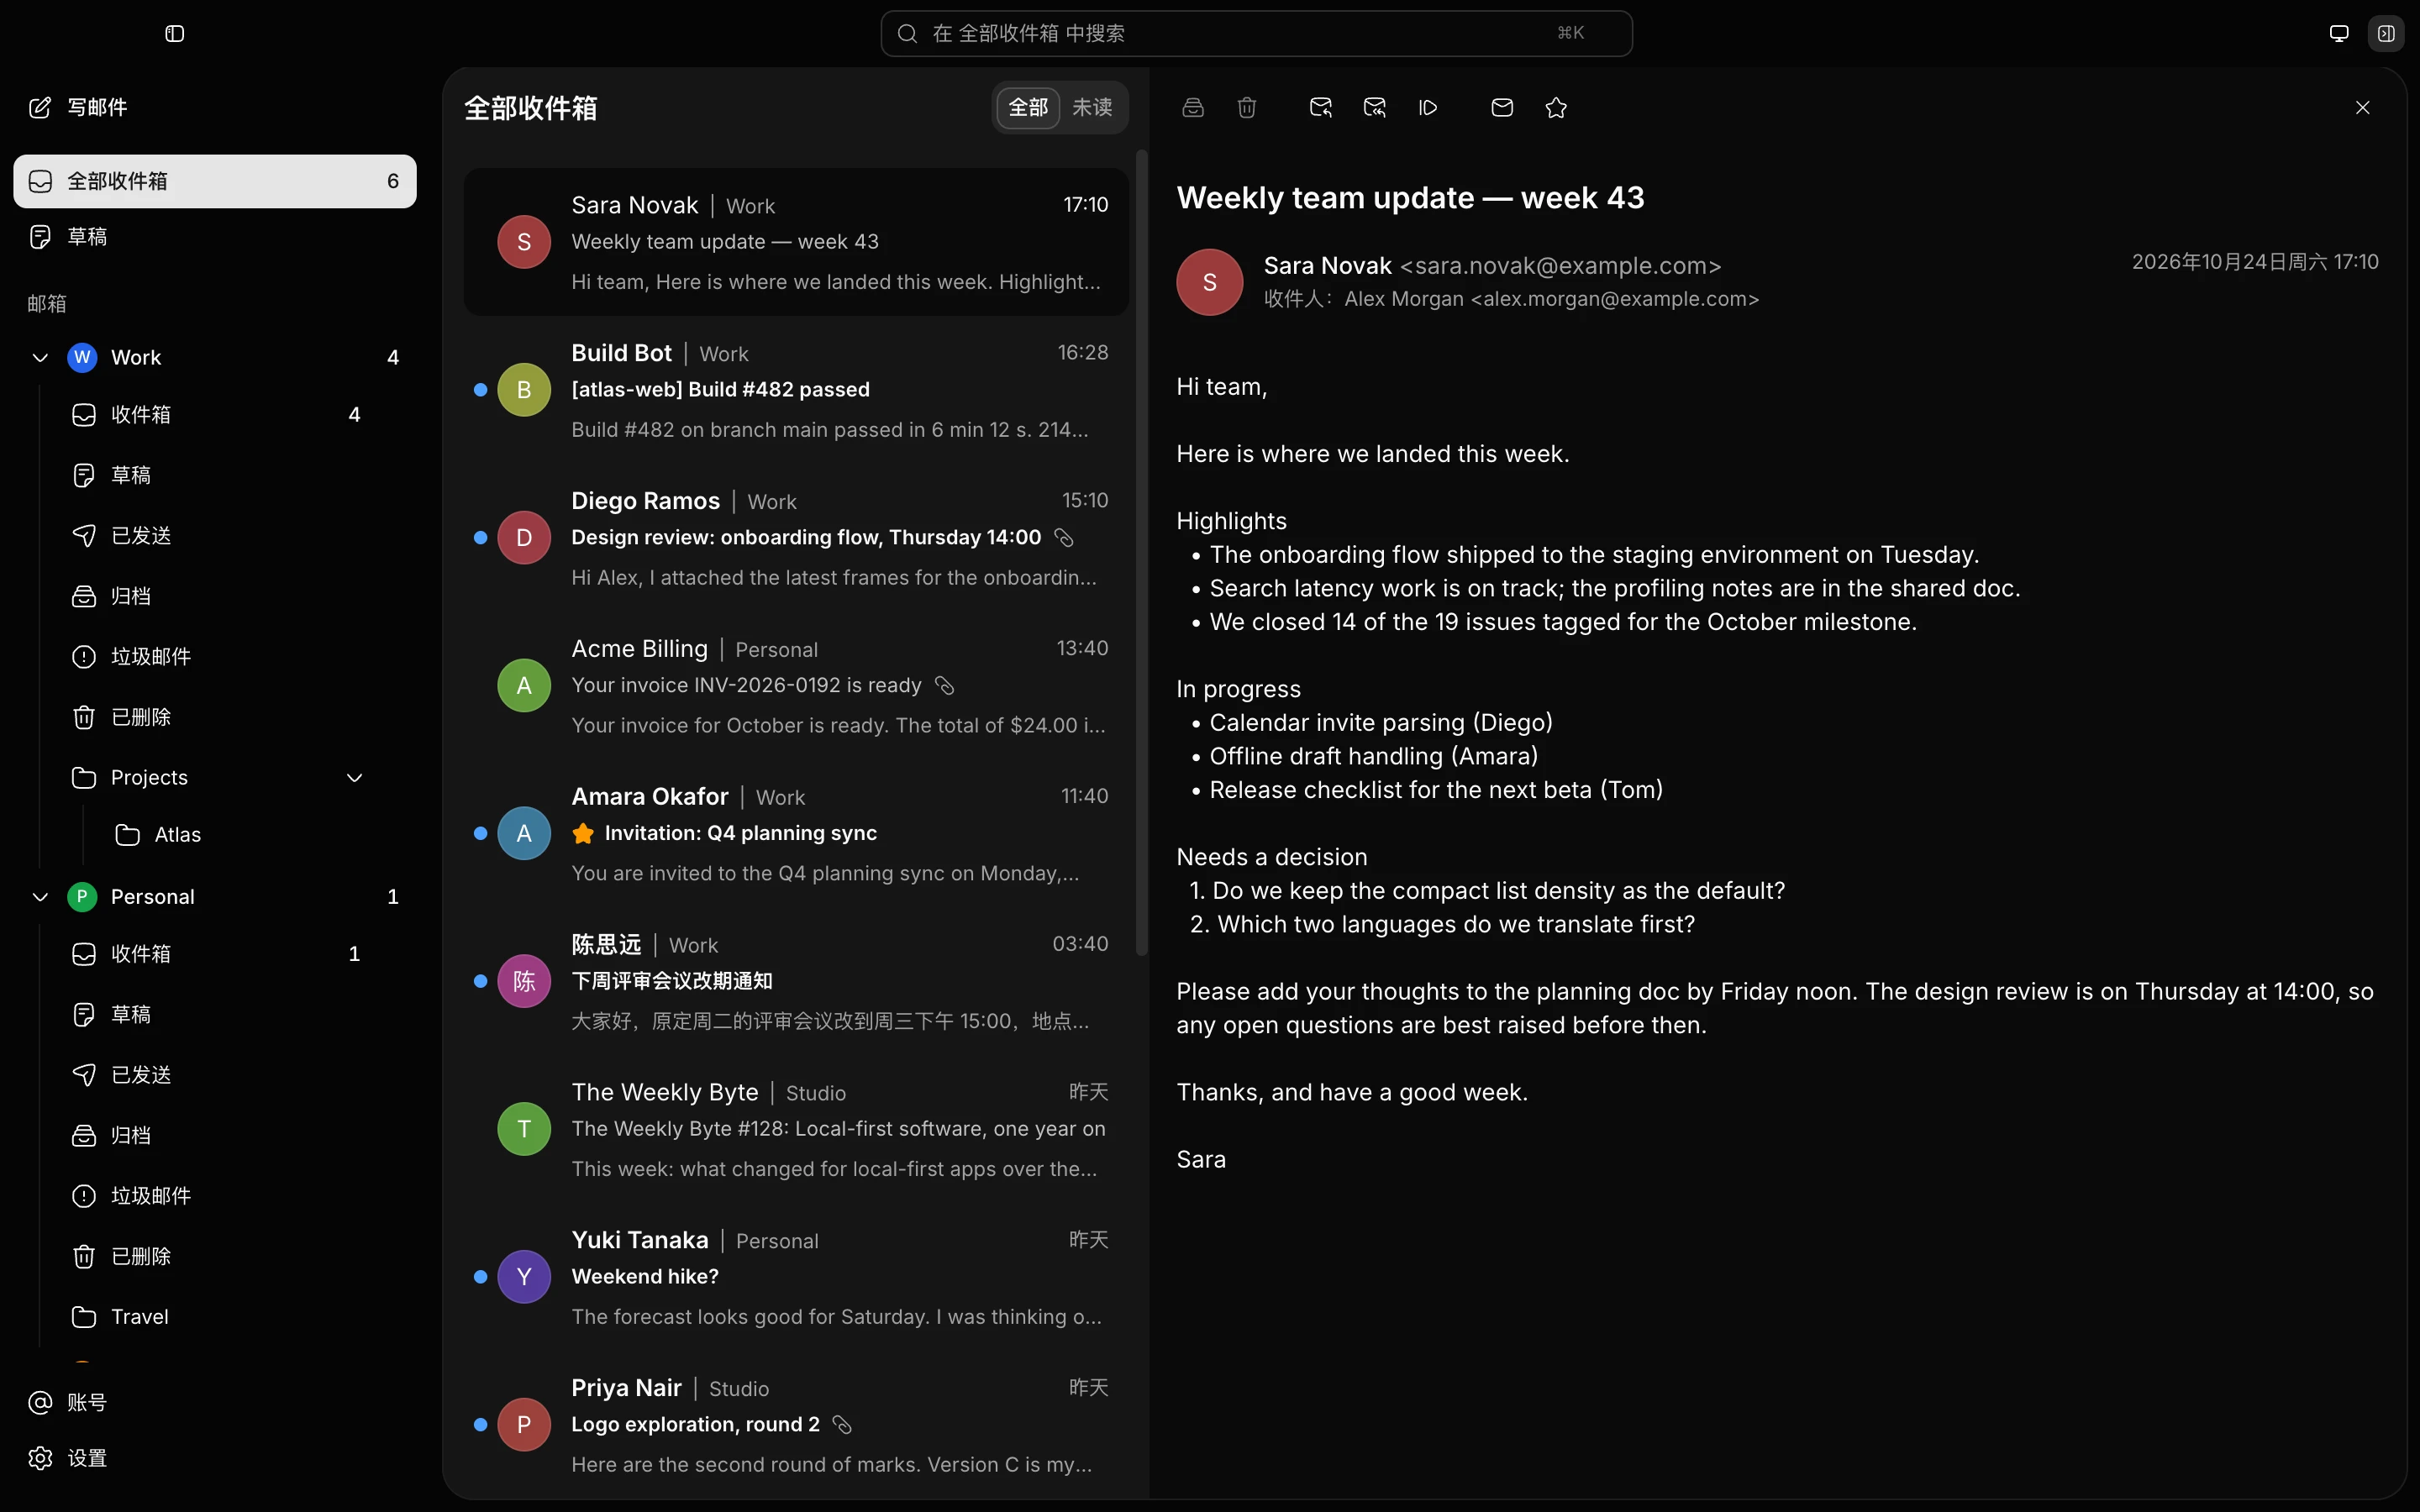Click Sara Novak's avatar in email header
2420x1512 pixels.
point(1210,282)
